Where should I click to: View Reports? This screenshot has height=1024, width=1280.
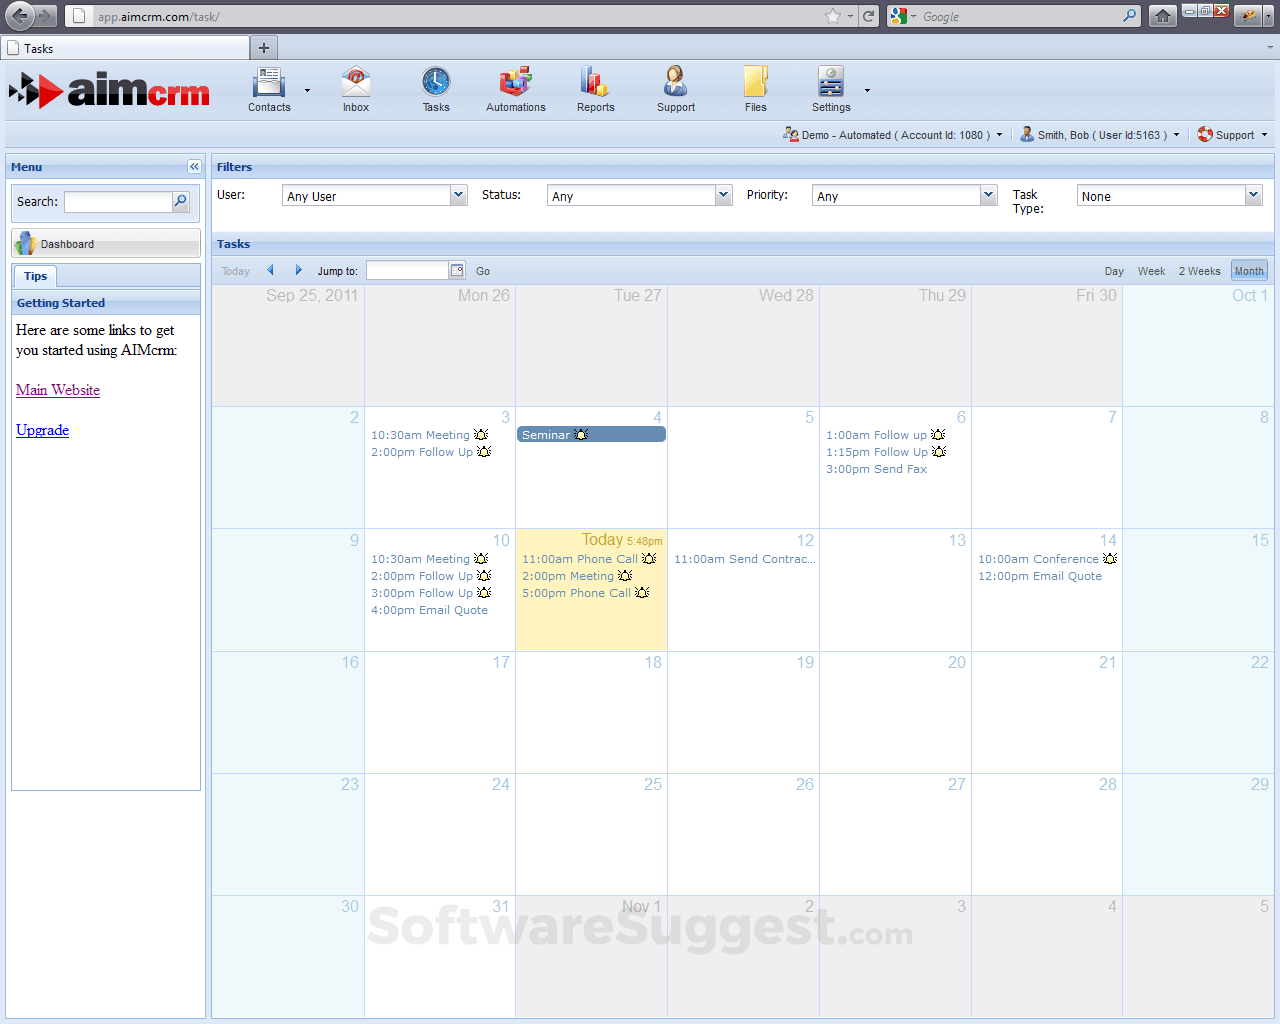pyautogui.click(x=595, y=89)
